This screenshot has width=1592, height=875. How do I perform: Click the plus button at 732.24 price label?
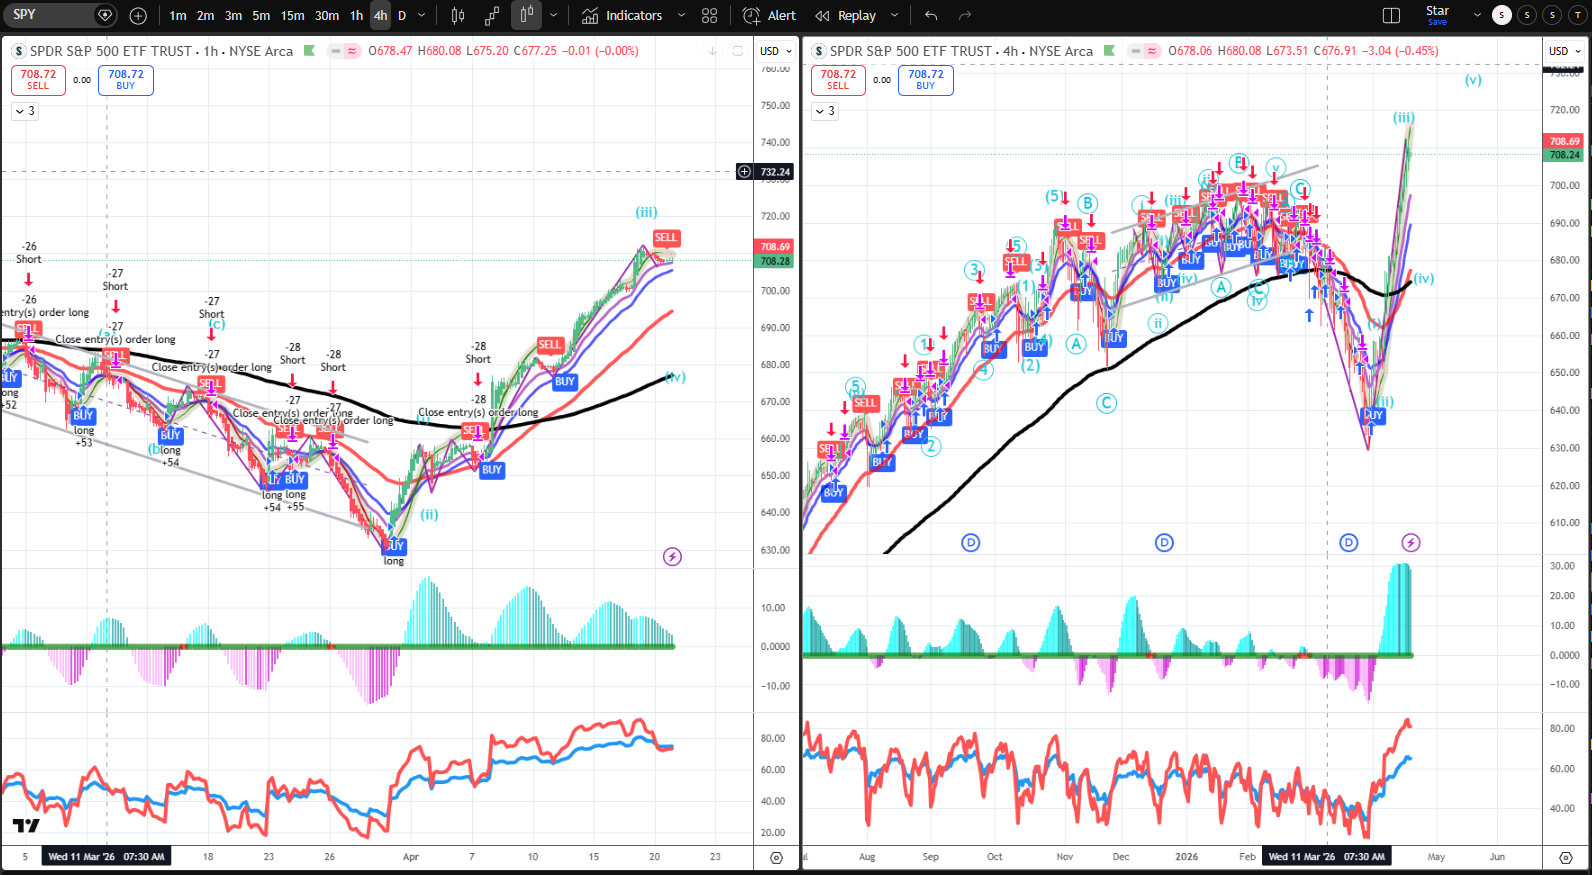(x=744, y=172)
